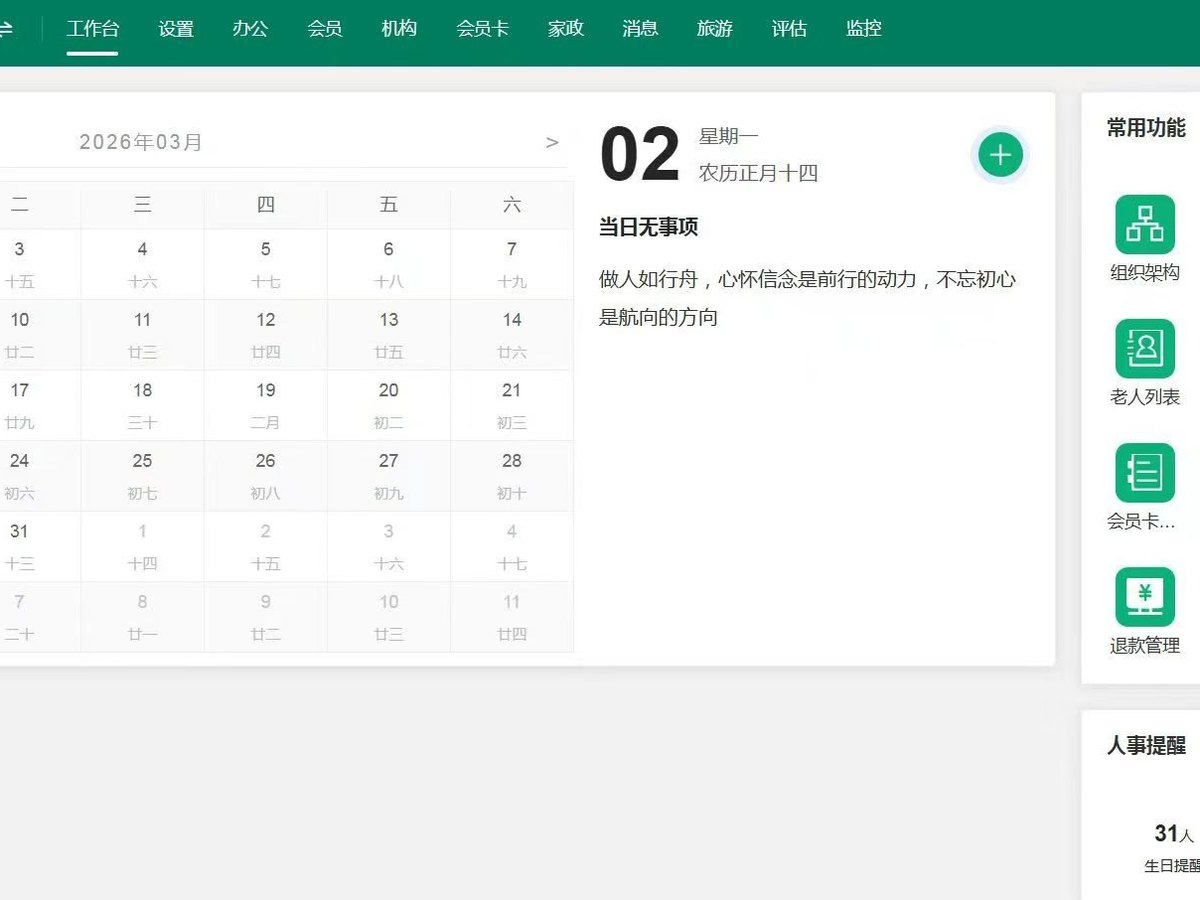Image resolution: width=1200 pixels, height=900 pixels.
Task: Select March 21 (初三) in calendar
Action: coord(511,405)
